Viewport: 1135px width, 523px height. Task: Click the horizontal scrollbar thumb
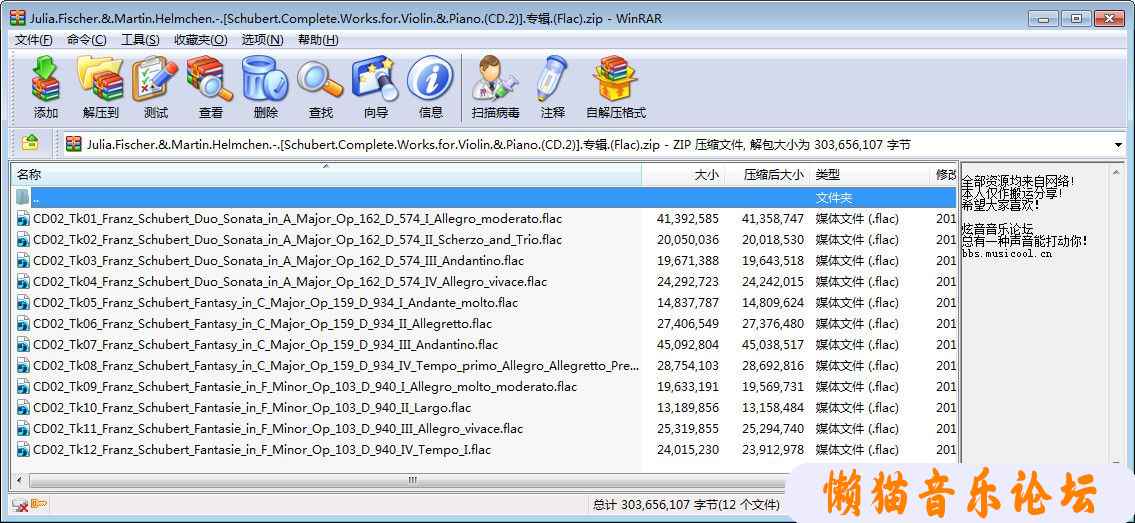click(x=411, y=480)
